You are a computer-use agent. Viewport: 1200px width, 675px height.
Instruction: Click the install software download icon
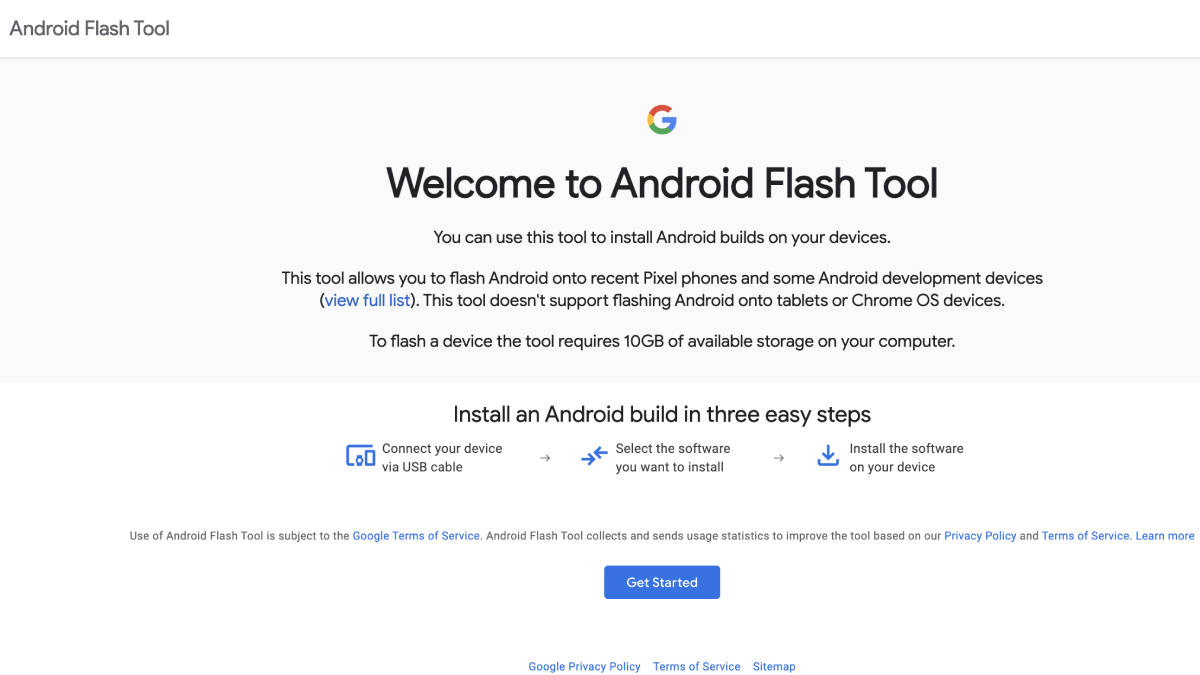tap(827, 456)
